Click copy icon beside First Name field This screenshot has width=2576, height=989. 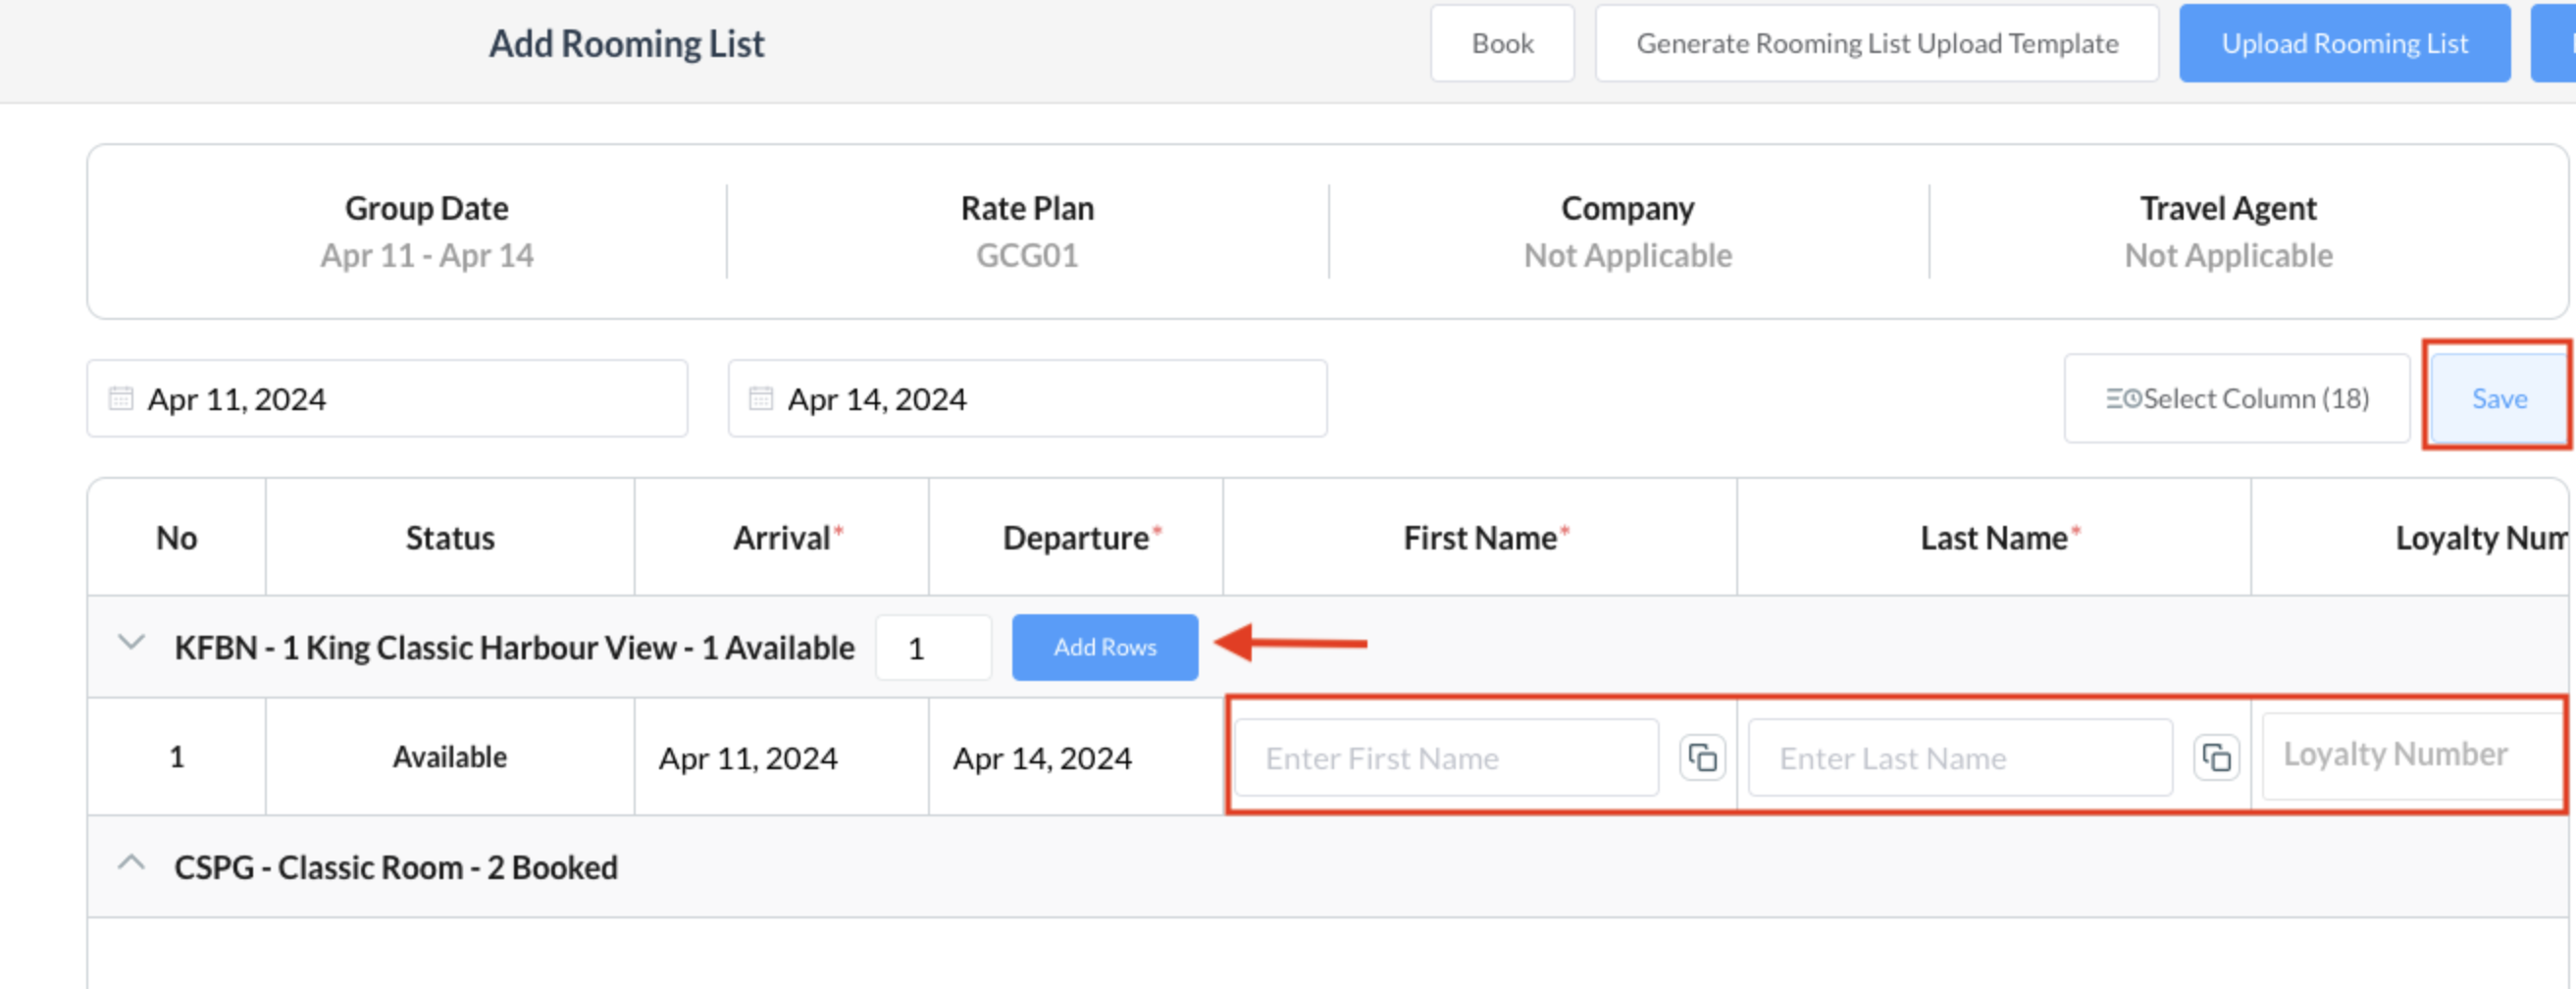(x=1702, y=758)
